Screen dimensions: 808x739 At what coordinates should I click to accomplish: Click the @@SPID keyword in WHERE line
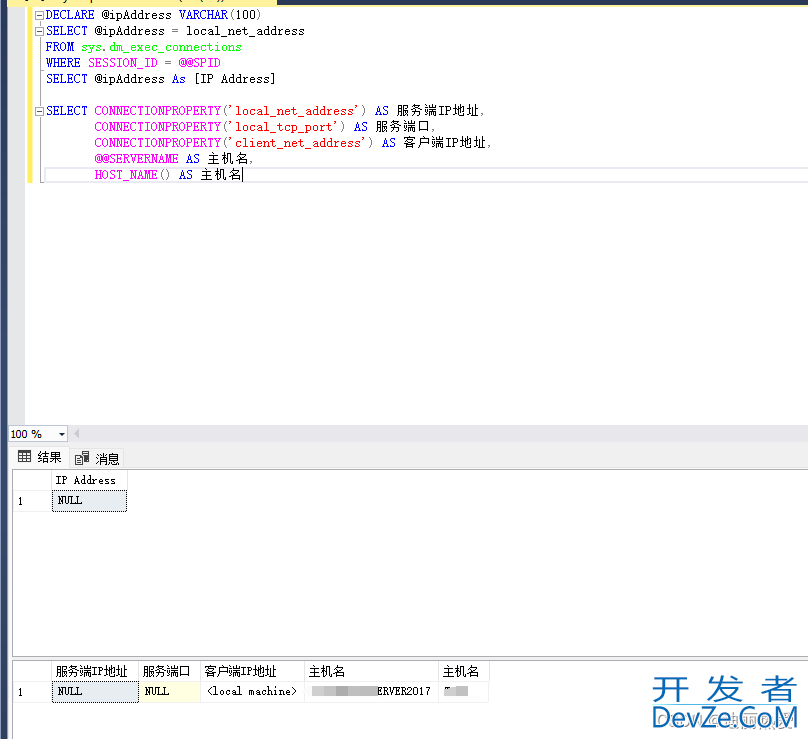coord(199,63)
